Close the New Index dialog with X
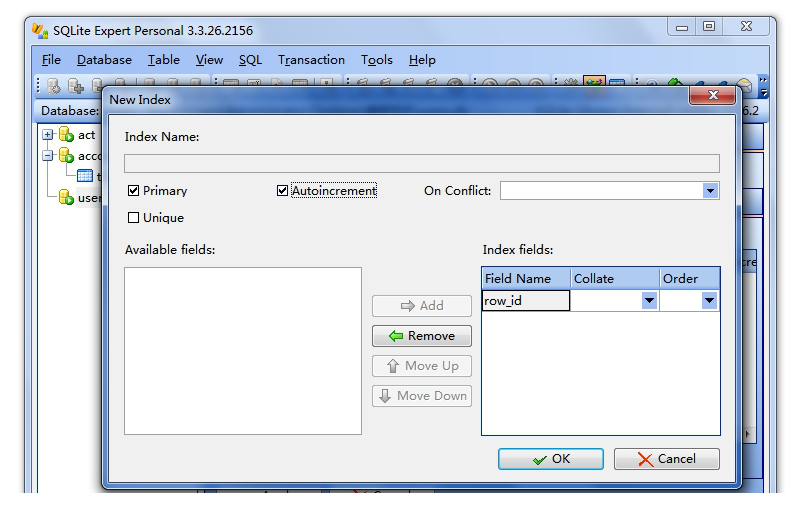This screenshot has width=800, height=512. (713, 95)
